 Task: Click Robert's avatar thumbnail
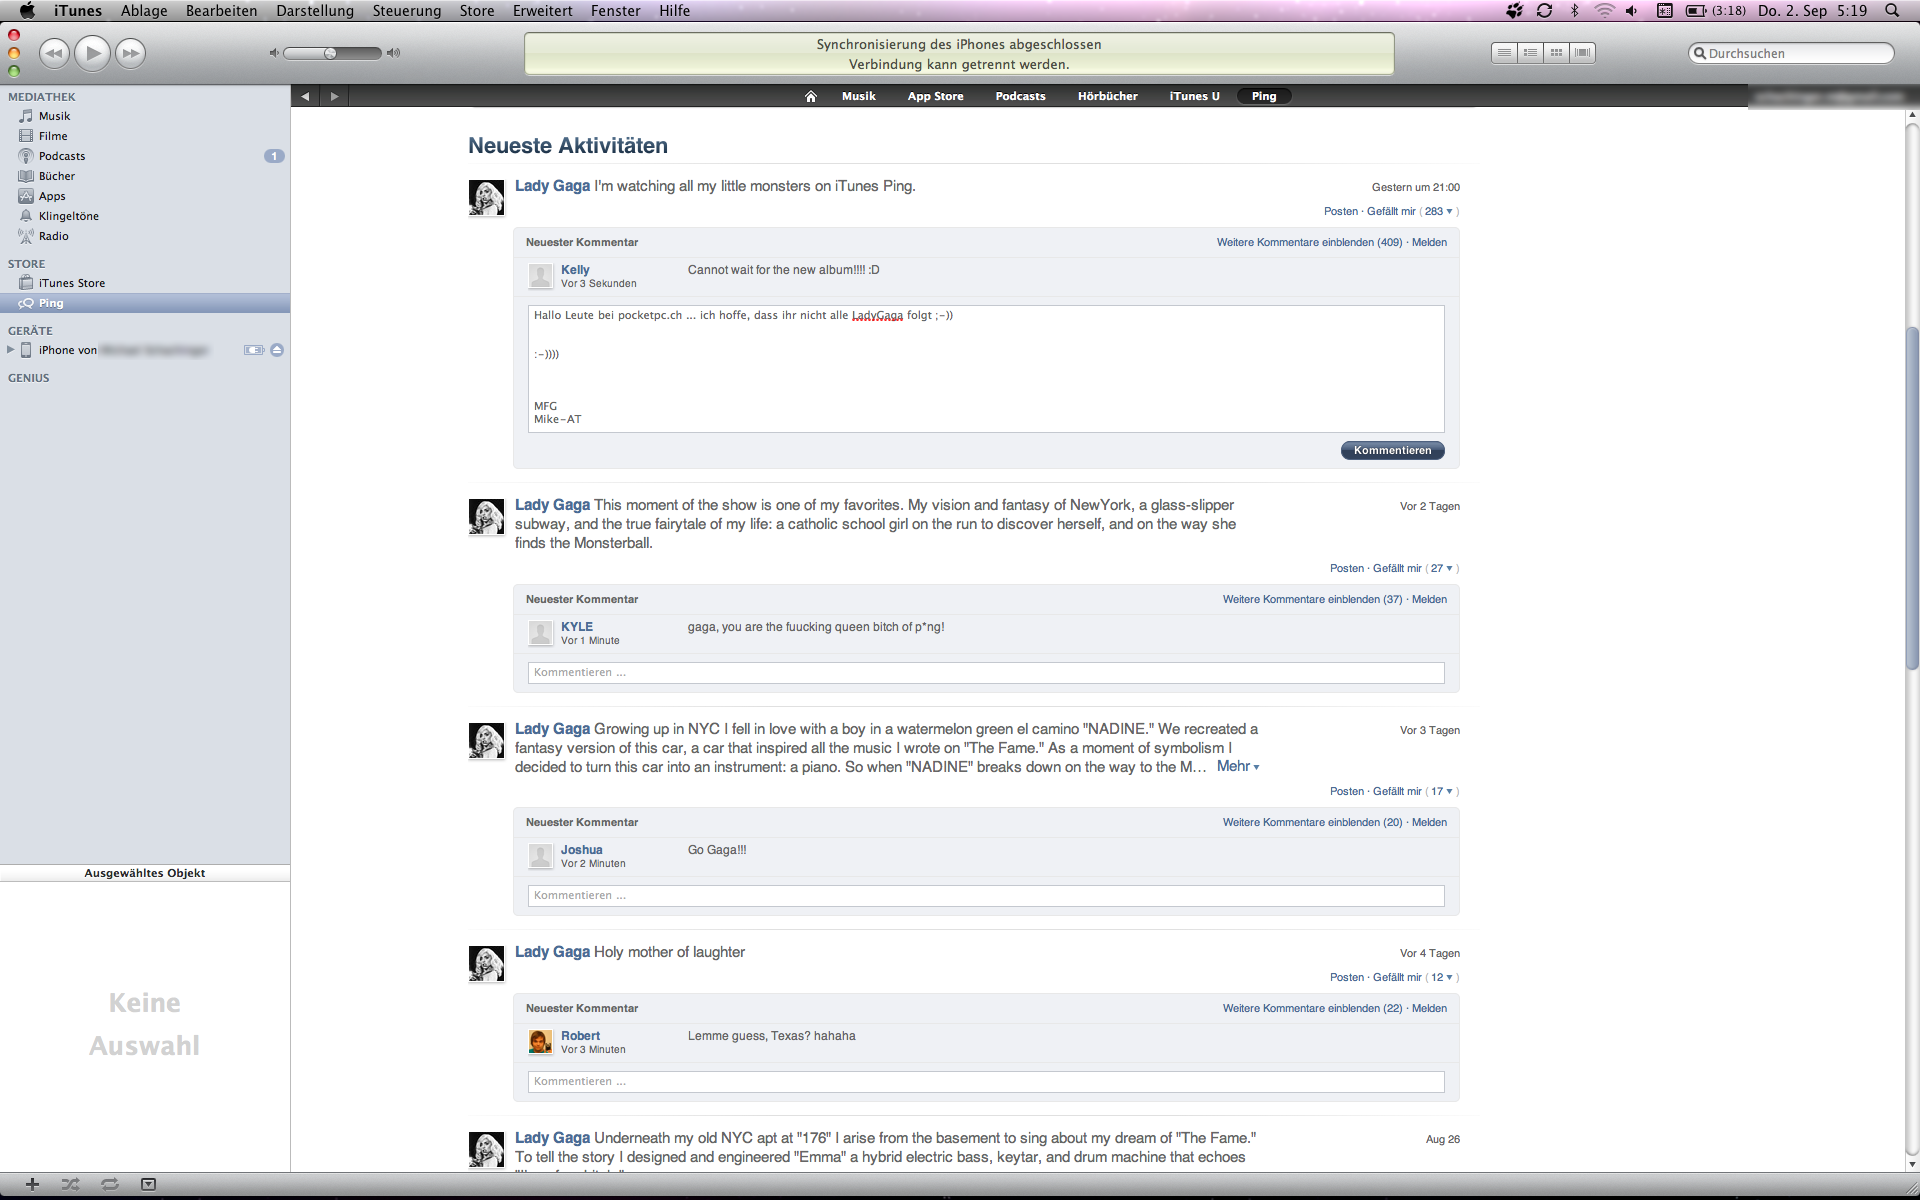click(540, 1042)
